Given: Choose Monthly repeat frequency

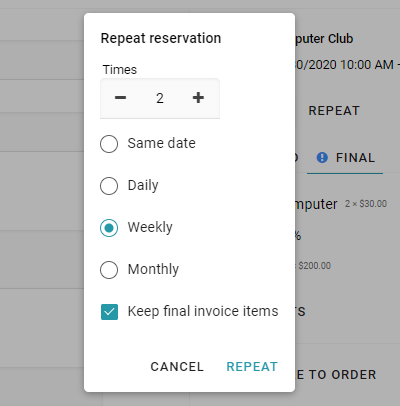Looking at the screenshot, I should coord(109,270).
